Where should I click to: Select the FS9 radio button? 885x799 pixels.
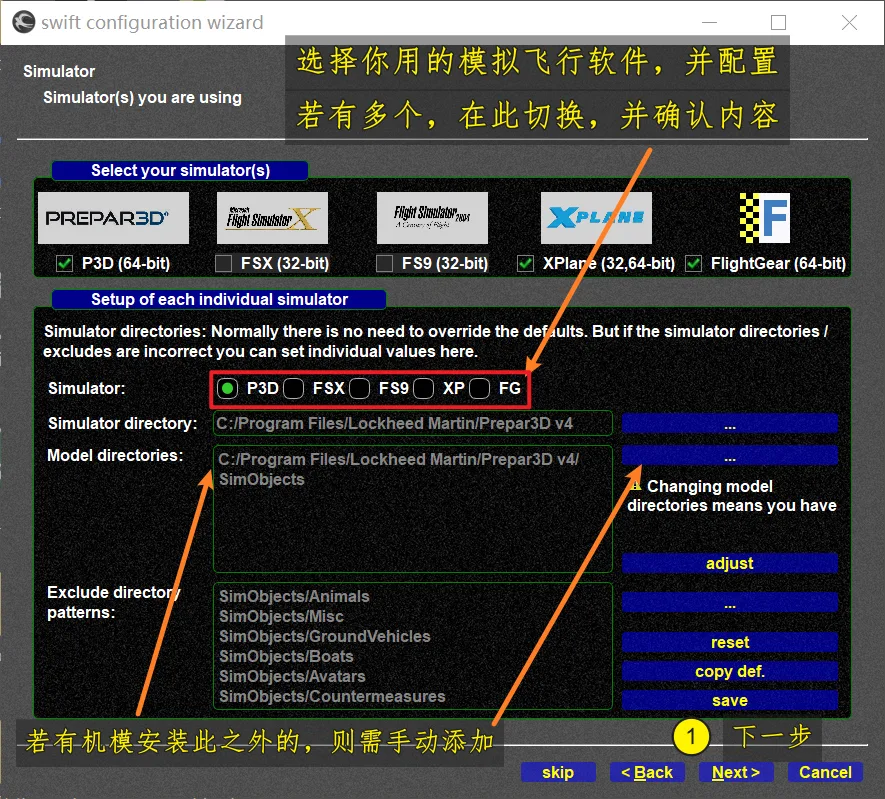pos(360,389)
